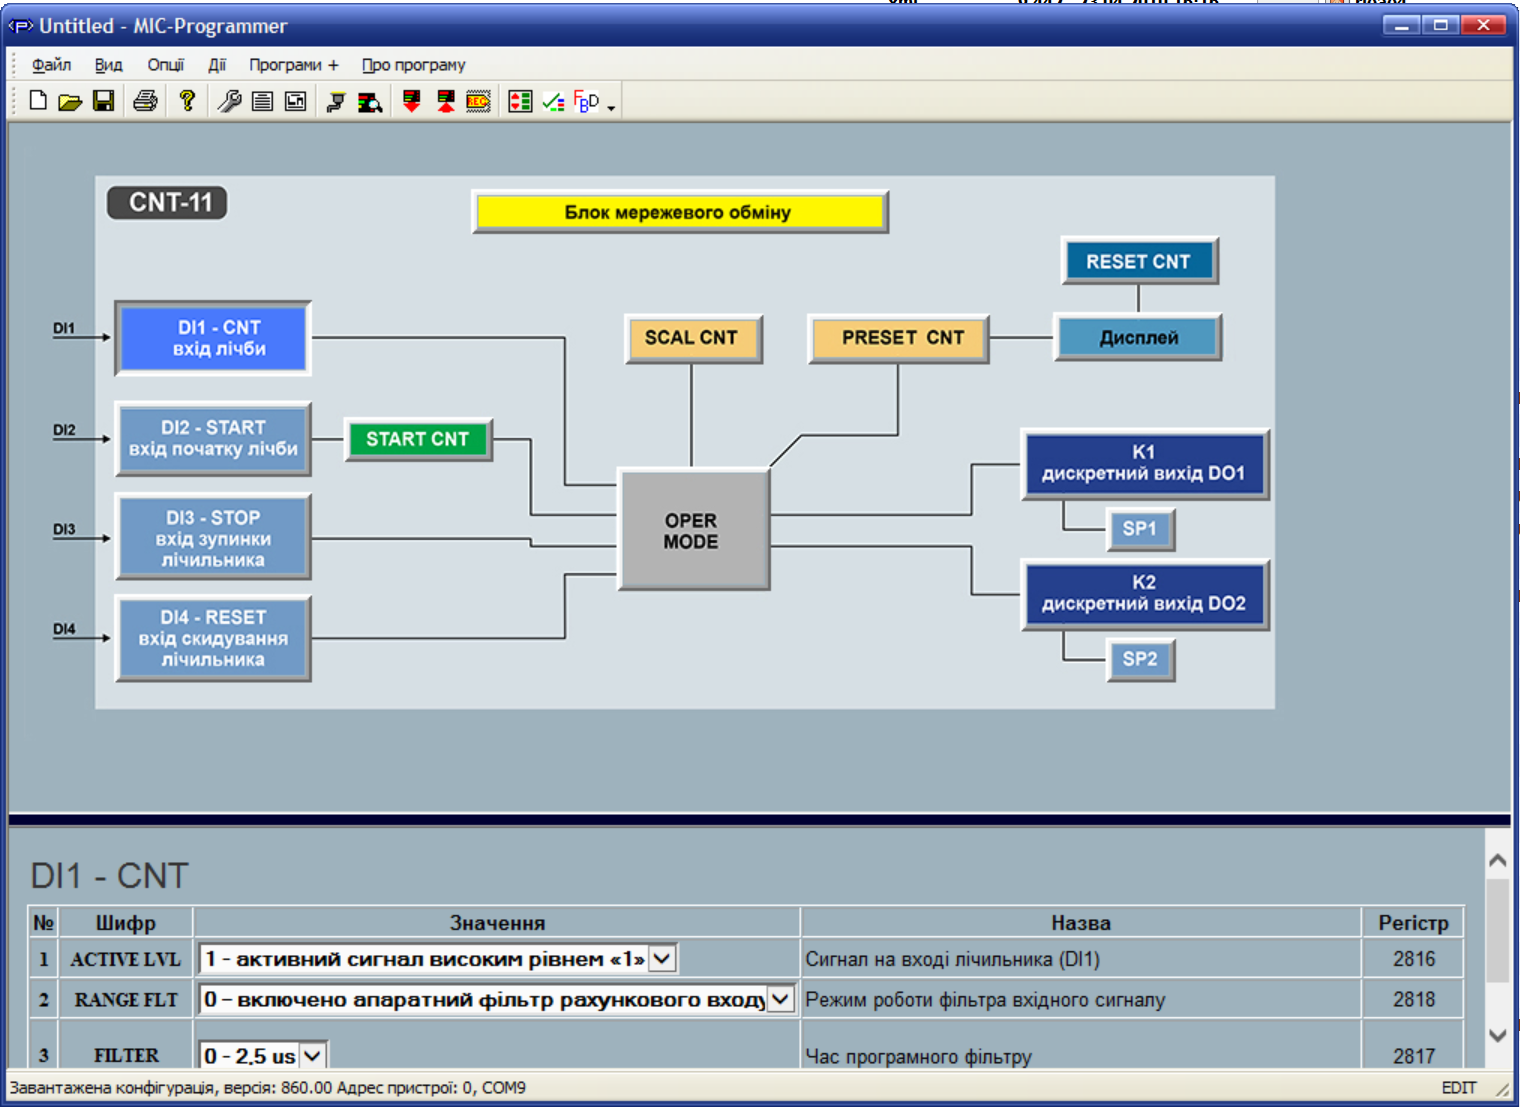Open a file with the folder icon
Screen dimensions: 1520x1107
(70, 101)
